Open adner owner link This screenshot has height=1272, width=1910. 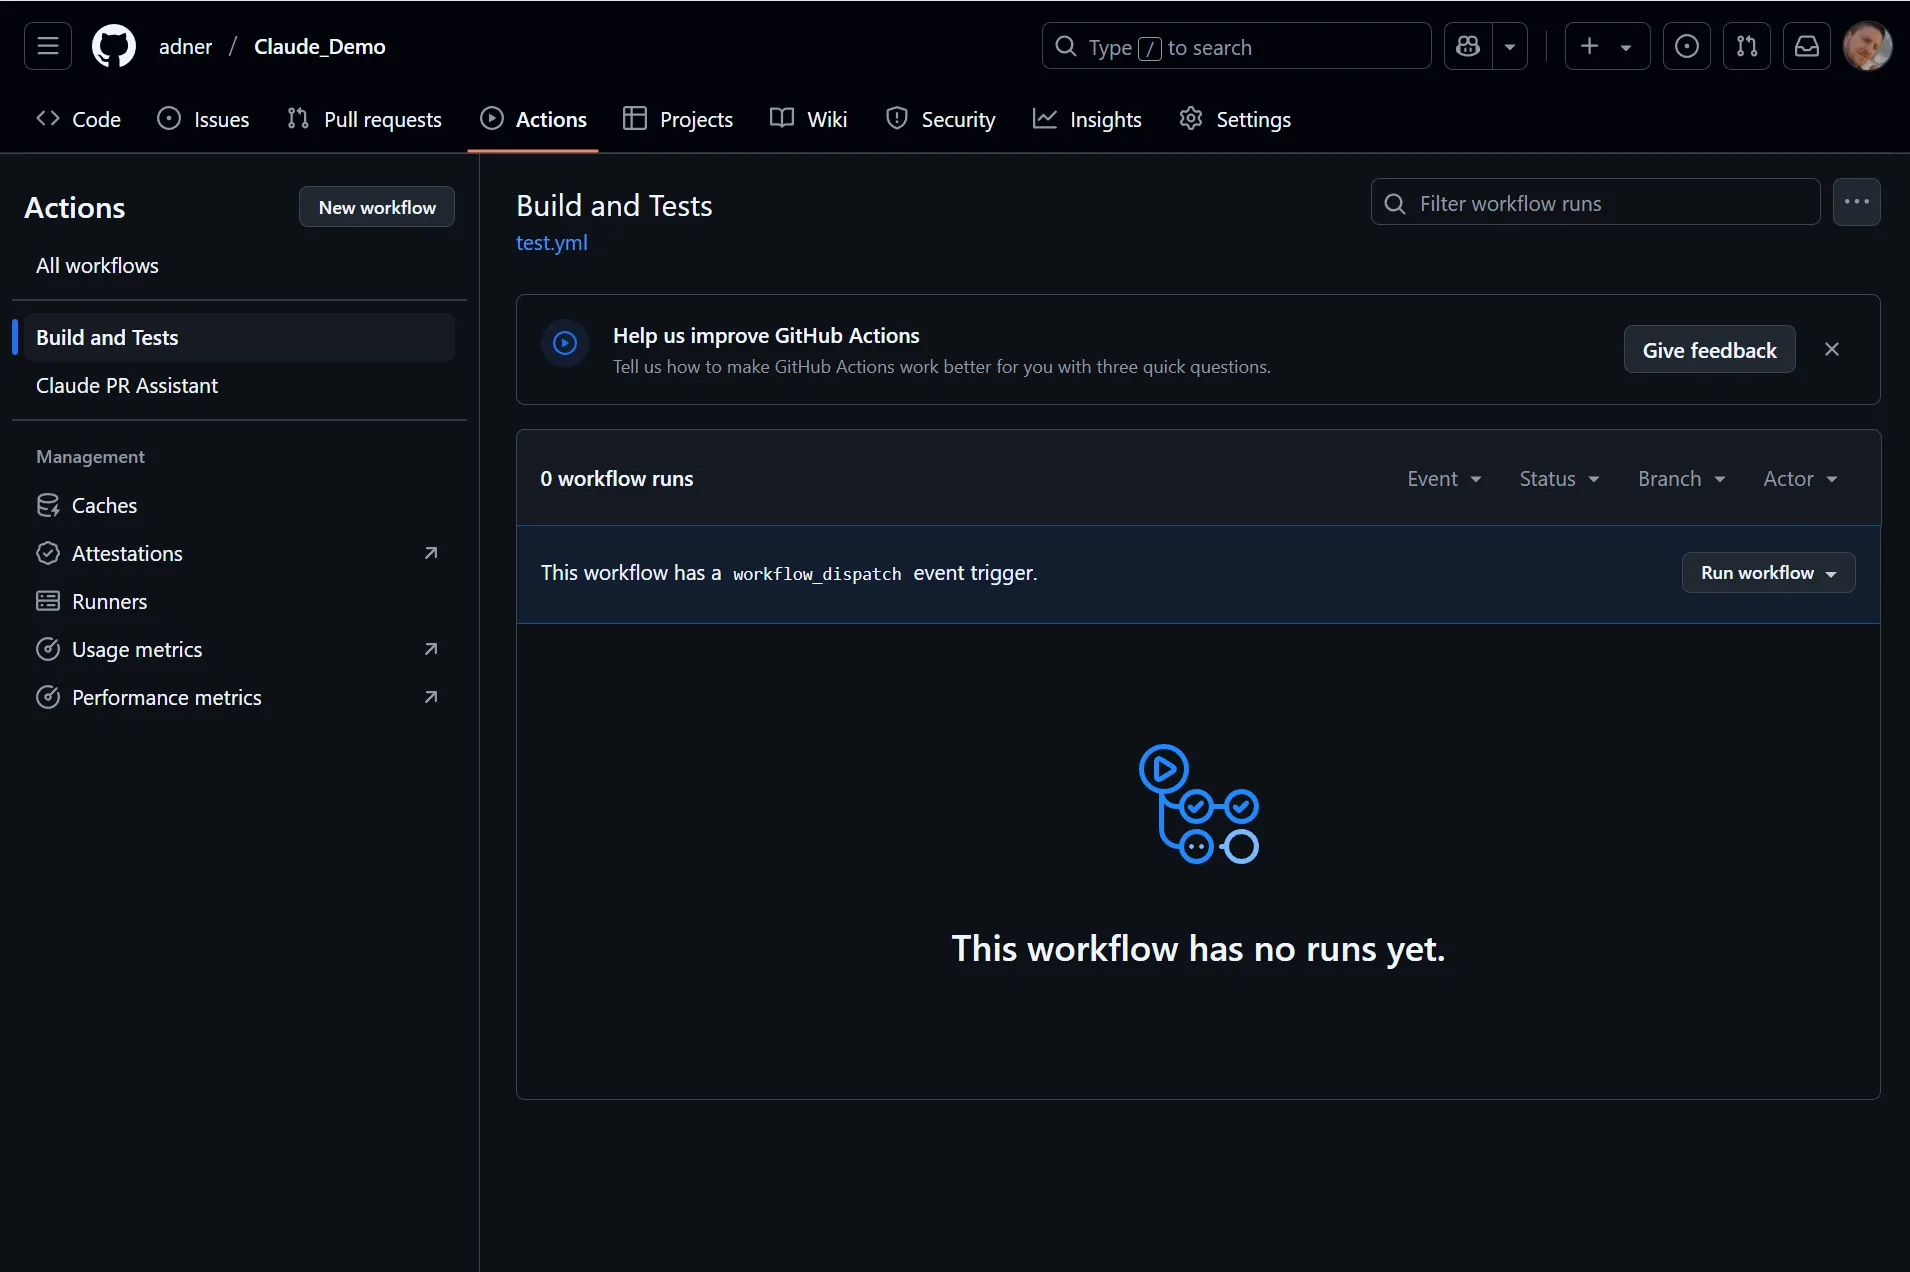186,46
